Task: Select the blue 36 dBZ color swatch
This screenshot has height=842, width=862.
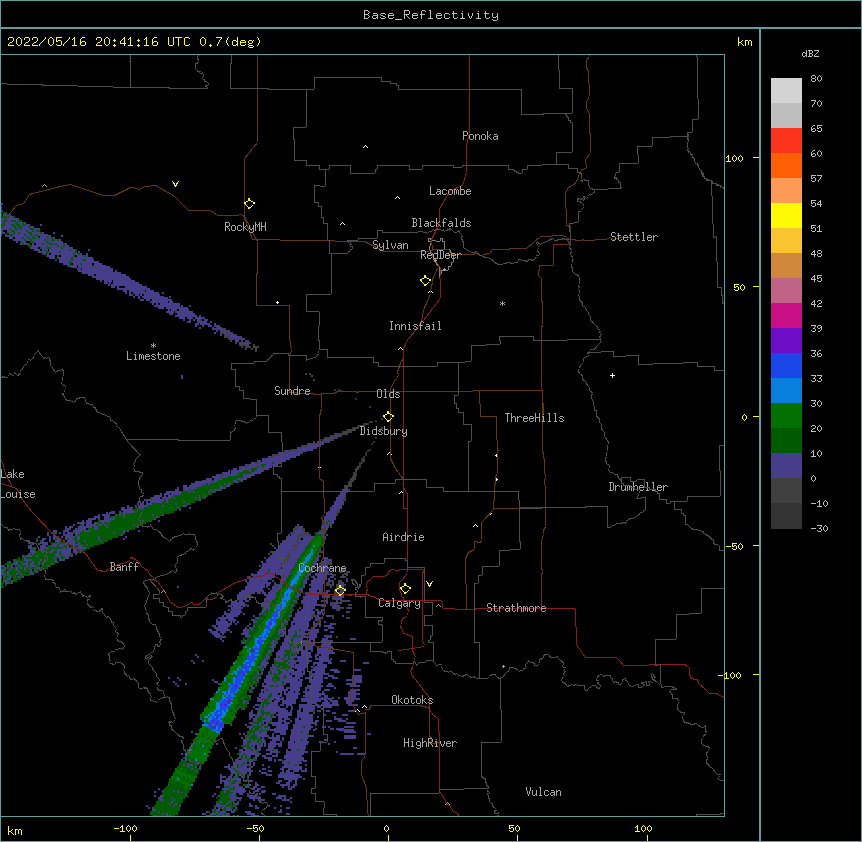Action: pos(786,365)
